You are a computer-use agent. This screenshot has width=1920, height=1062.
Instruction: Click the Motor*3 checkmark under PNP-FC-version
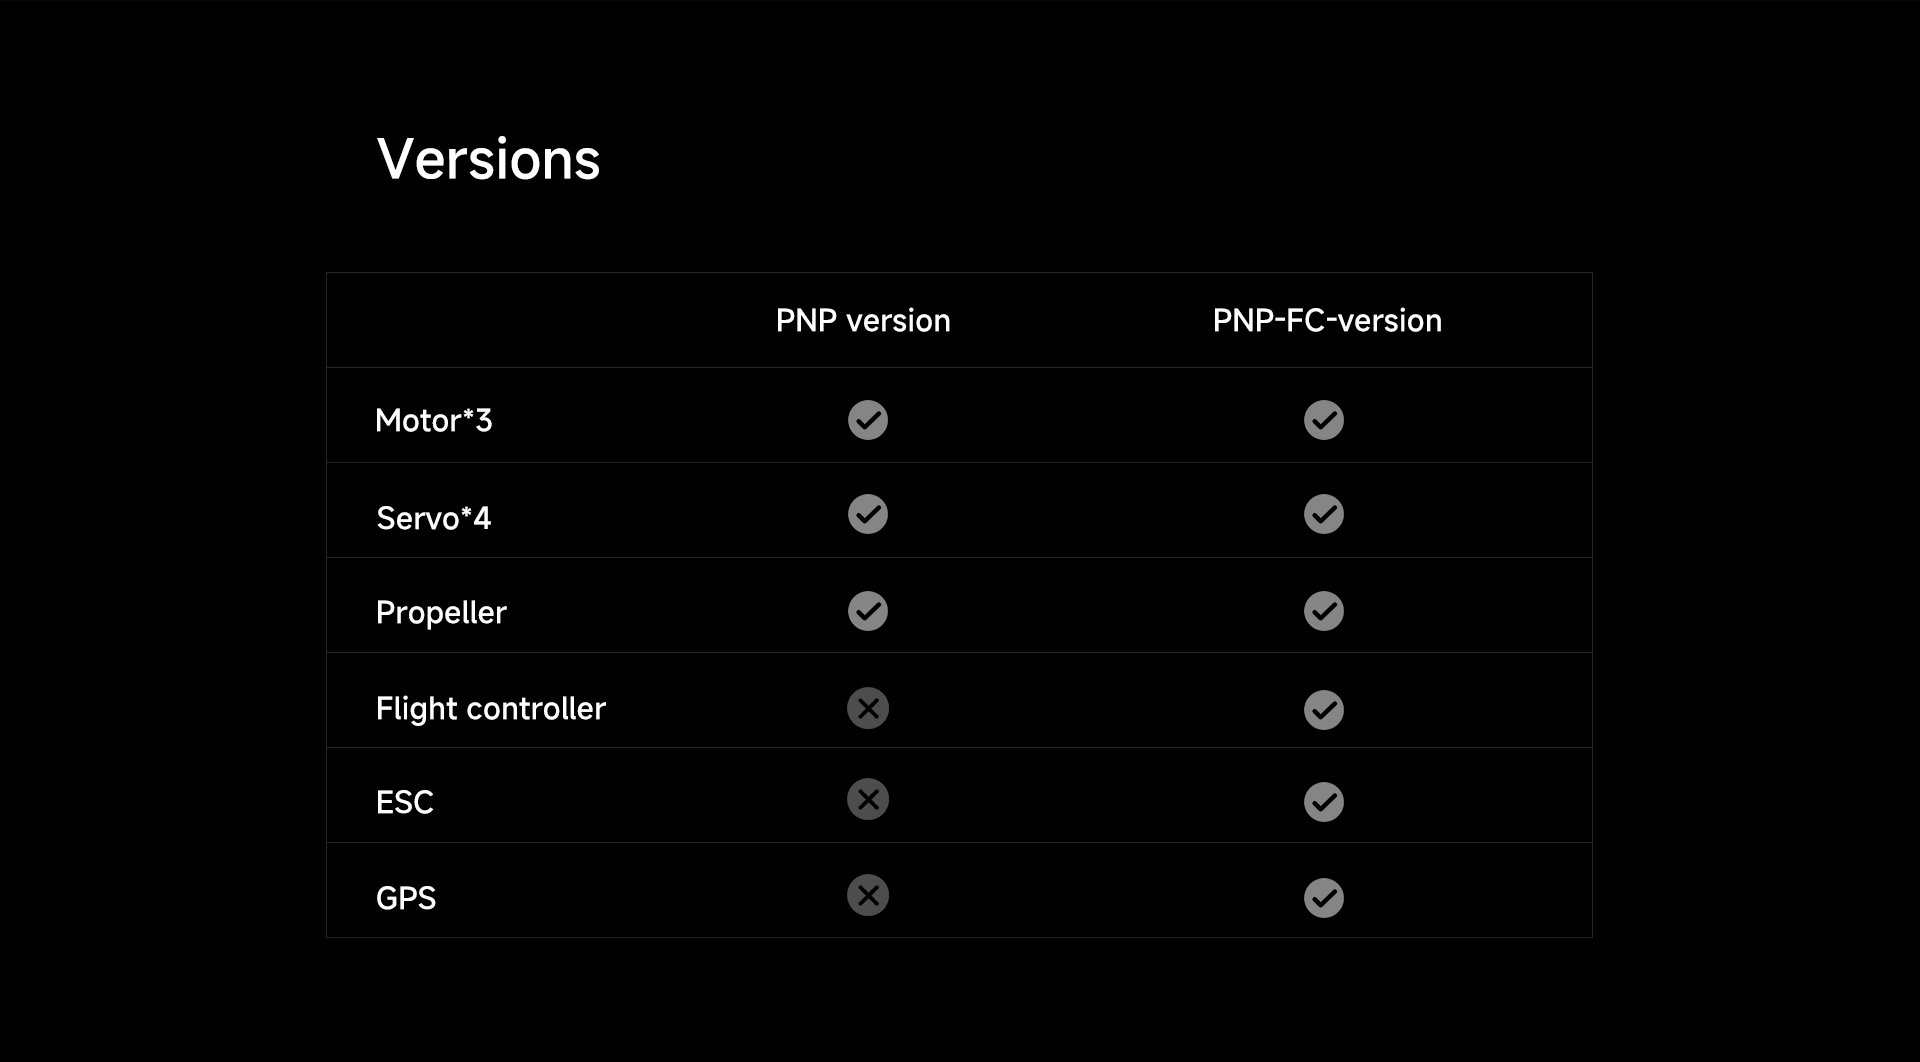tap(1324, 420)
